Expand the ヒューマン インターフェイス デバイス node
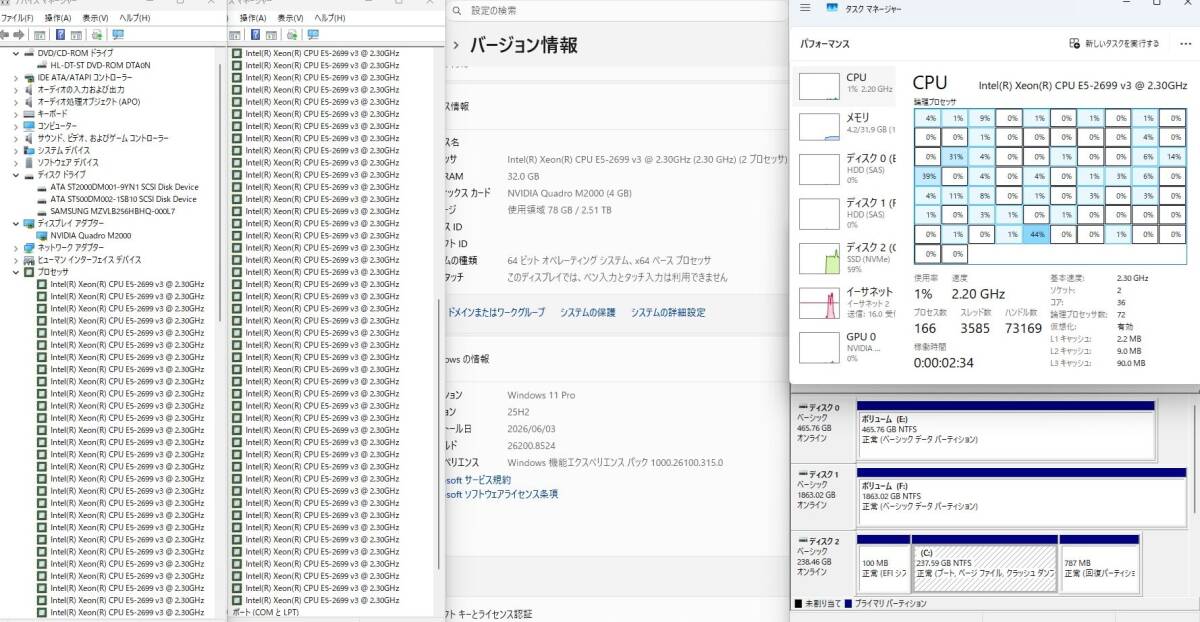The width and height of the screenshot is (1200, 622). tap(16, 259)
